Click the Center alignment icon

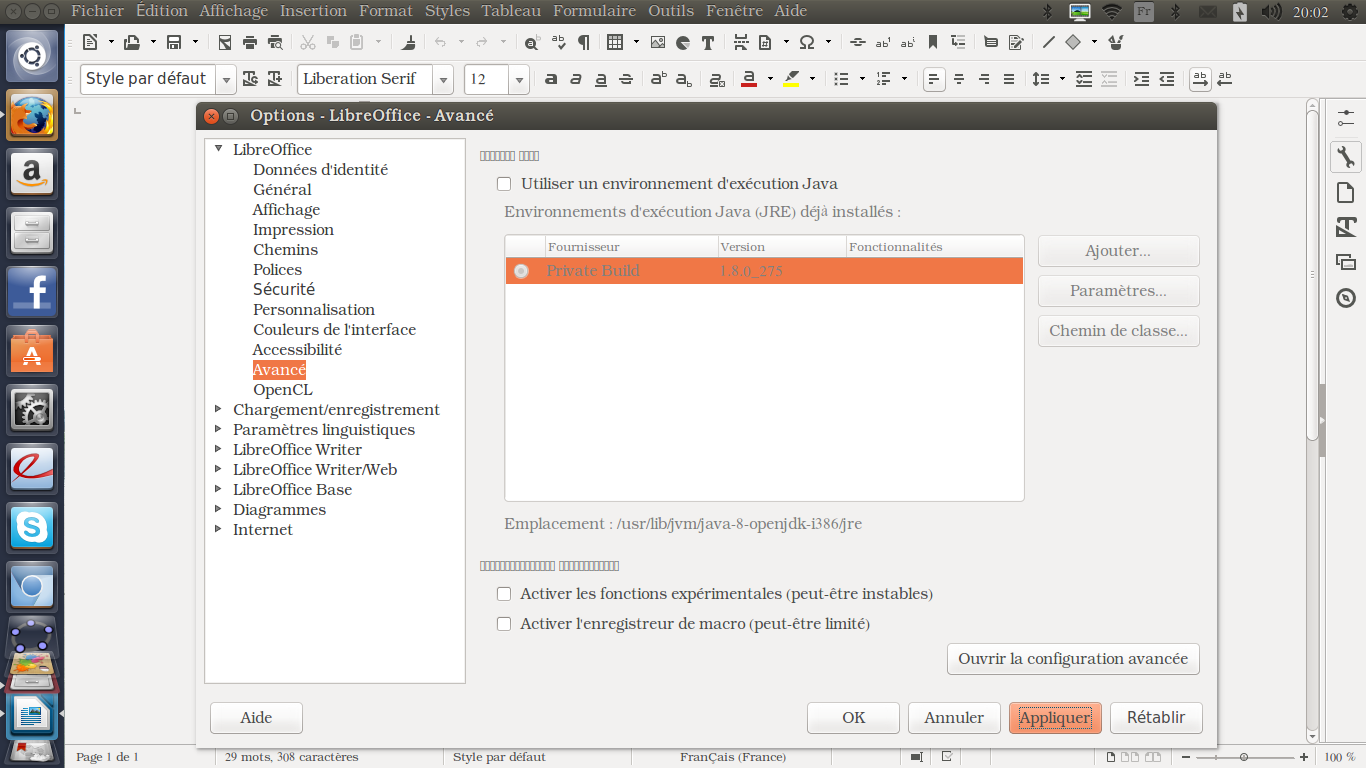tap(959, 79)
